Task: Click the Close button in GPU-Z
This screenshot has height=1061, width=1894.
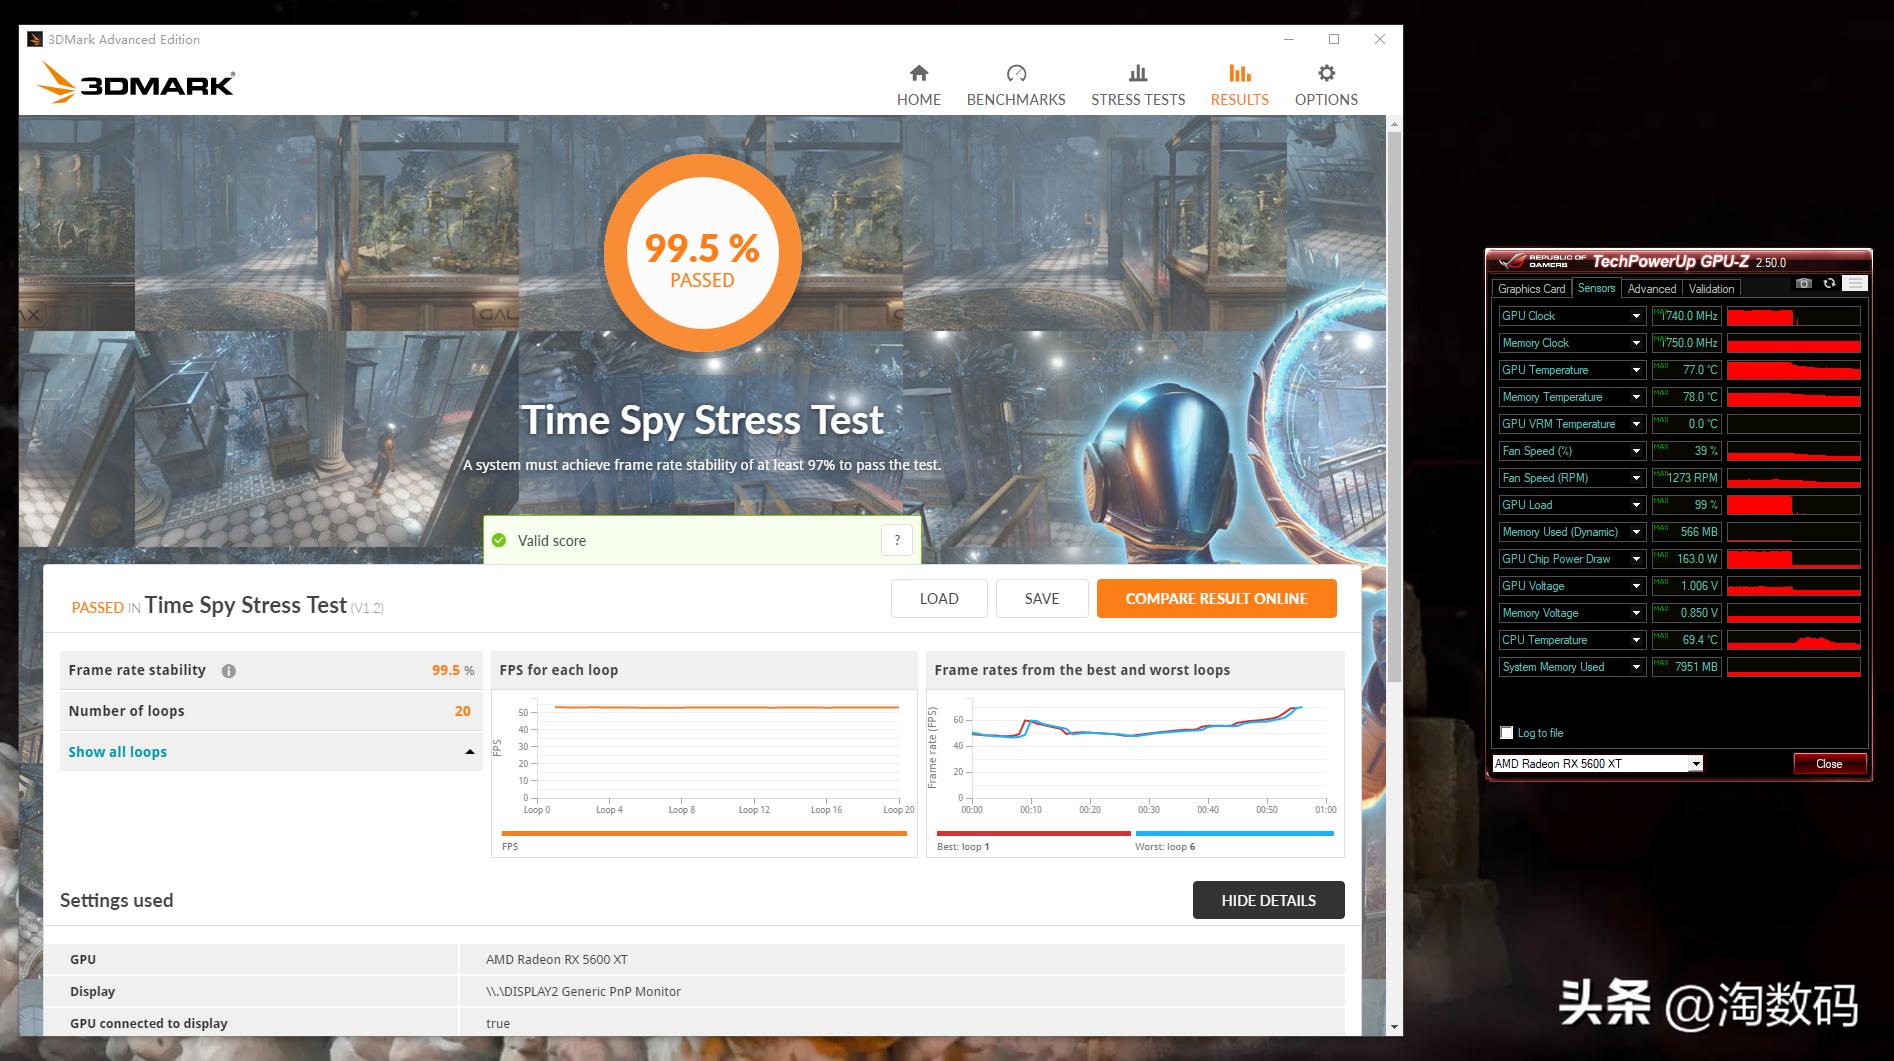Action: tap(1829, 764)
